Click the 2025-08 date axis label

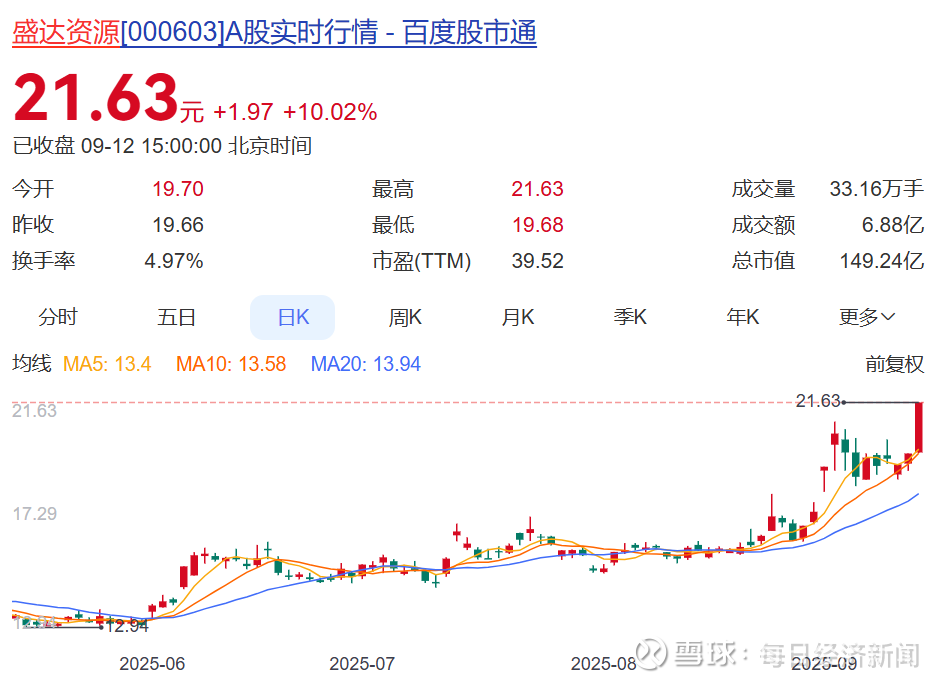tap(604, 664)
